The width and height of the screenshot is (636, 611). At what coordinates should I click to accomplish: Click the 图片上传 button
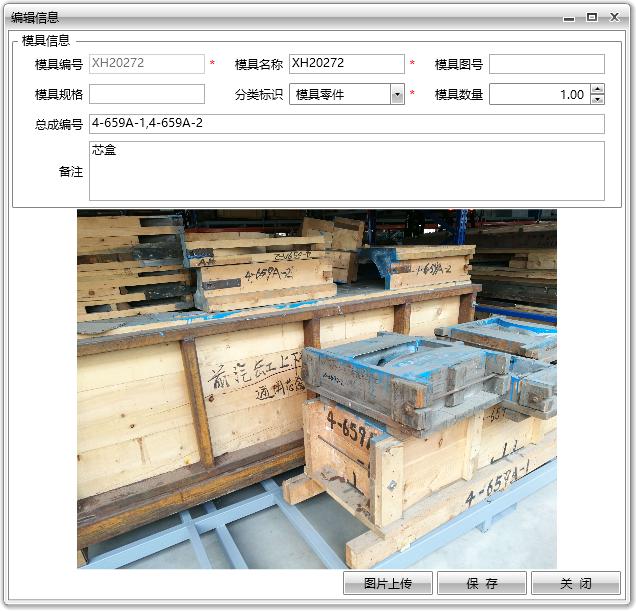(388, 583)
